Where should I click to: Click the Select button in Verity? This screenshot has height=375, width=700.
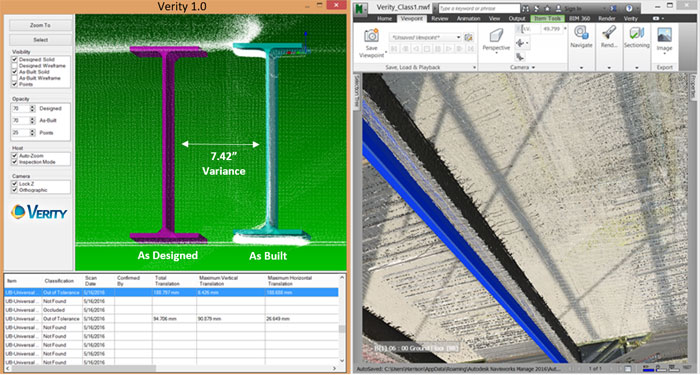pyautogui.click(x=40, y=40)
